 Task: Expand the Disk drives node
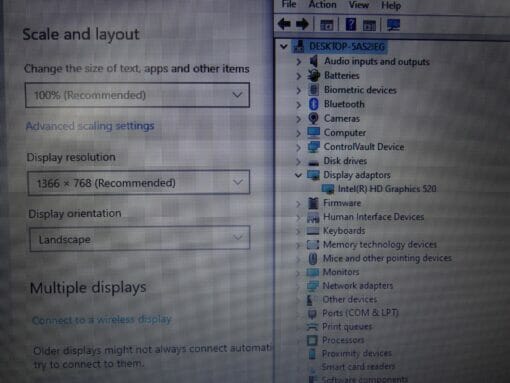point(298,161)
